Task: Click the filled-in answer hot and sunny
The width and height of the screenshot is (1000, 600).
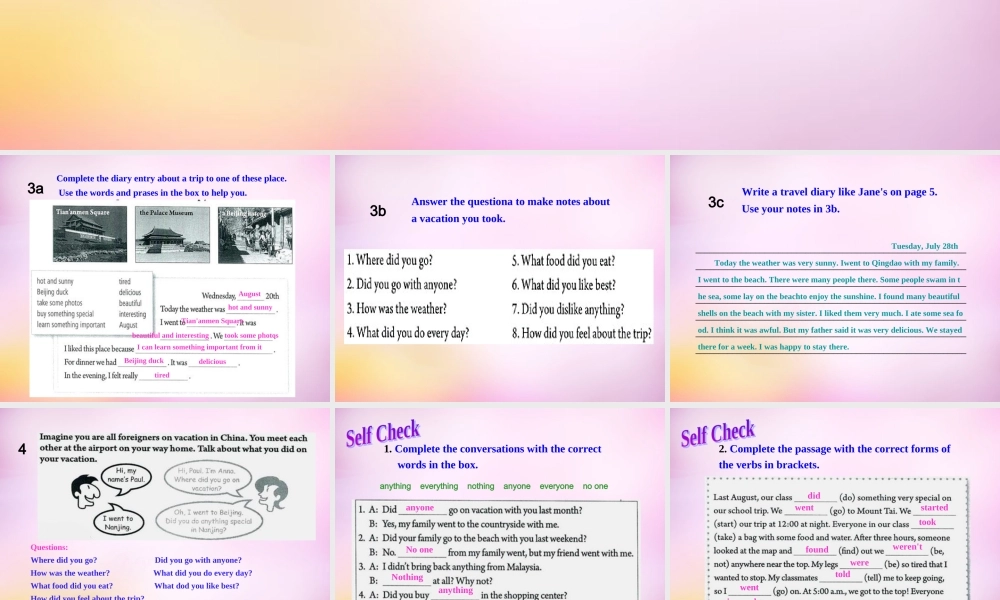Action: pos(251,307)
